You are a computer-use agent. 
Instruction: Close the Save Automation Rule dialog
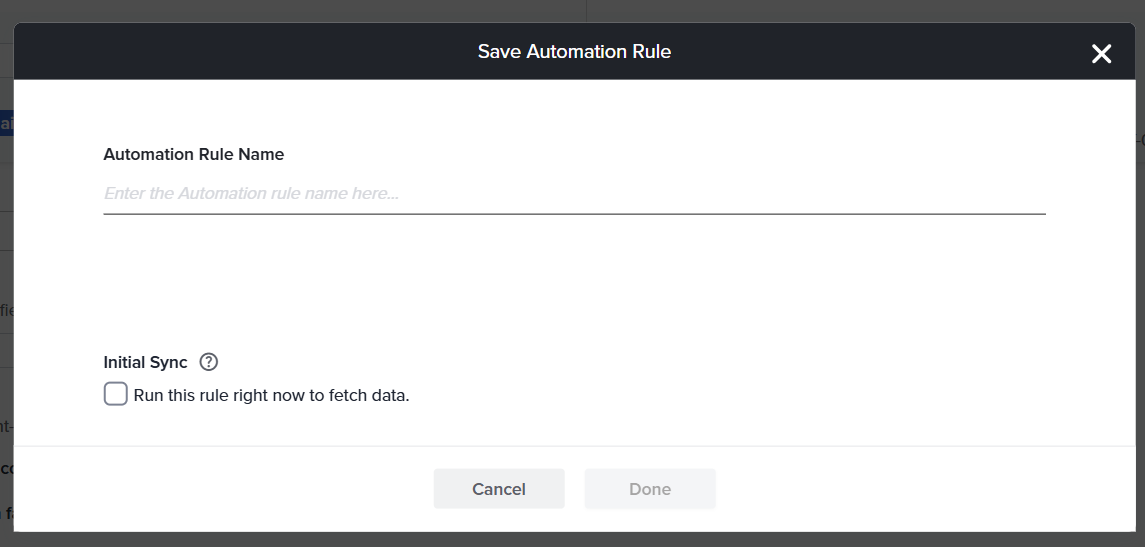[x=1101, y=54]
